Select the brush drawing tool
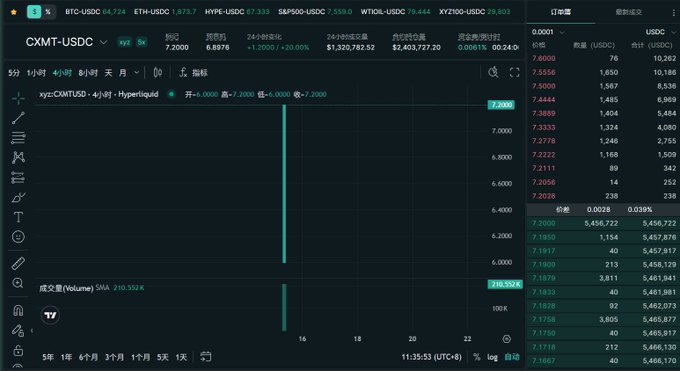The height and width of the screenshot is (371, 680). (18, 197)
